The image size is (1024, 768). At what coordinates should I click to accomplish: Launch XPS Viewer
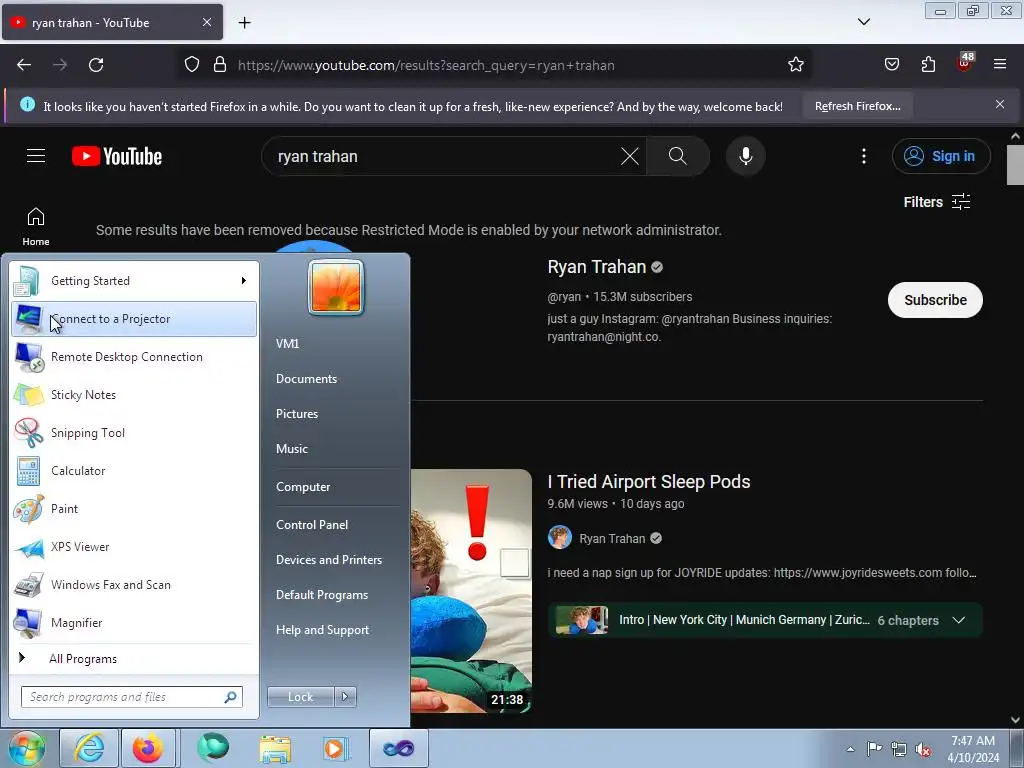pyautogui.click(x=134, y=547)
